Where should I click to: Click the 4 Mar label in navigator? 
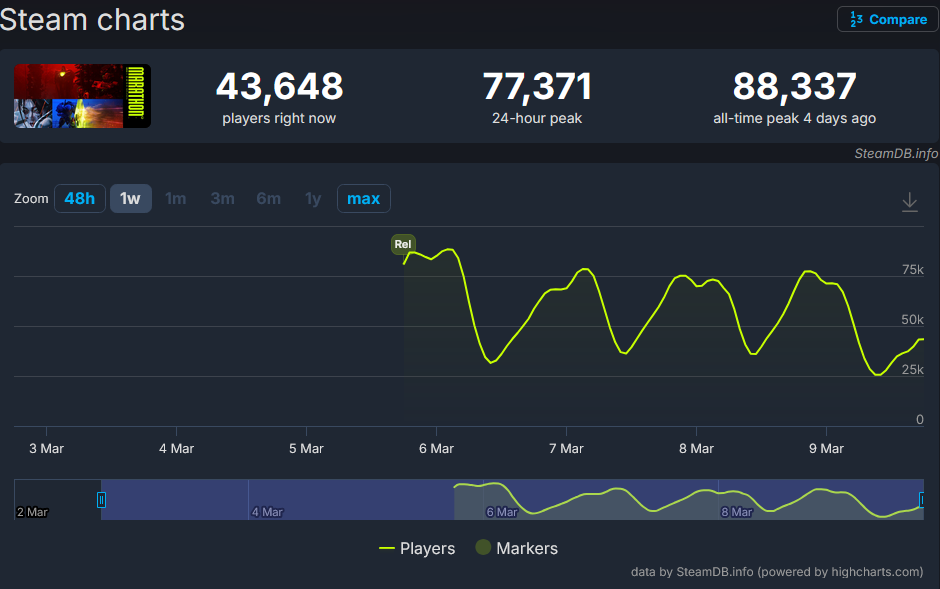coord(267,512)
